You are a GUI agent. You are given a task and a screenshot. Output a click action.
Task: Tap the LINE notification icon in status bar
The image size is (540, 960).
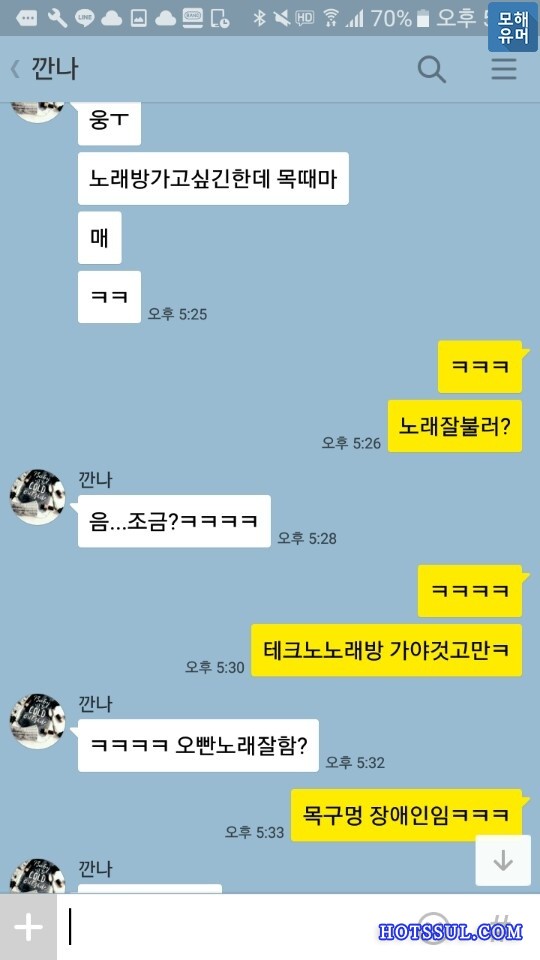click(84, 18)
